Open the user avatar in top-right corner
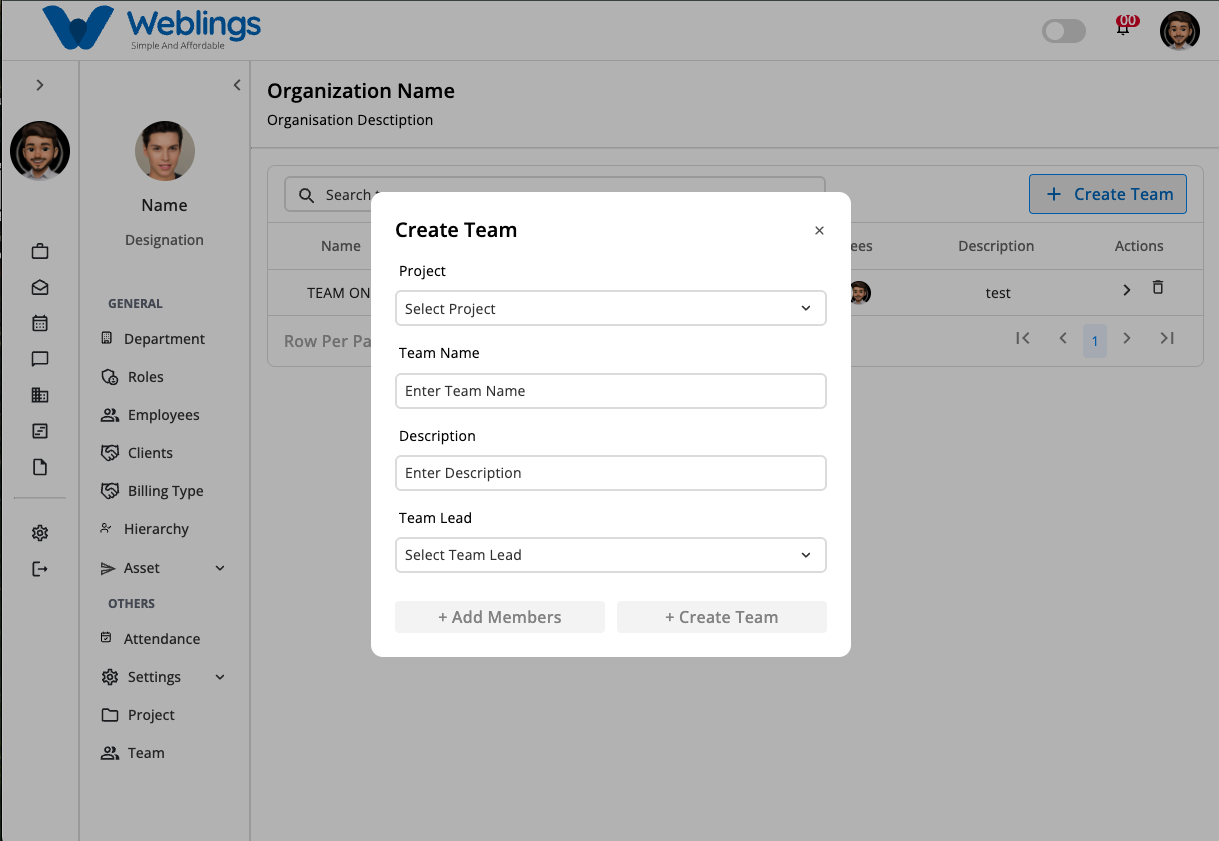The image size is (1219, 841). tap(1180, 31)
